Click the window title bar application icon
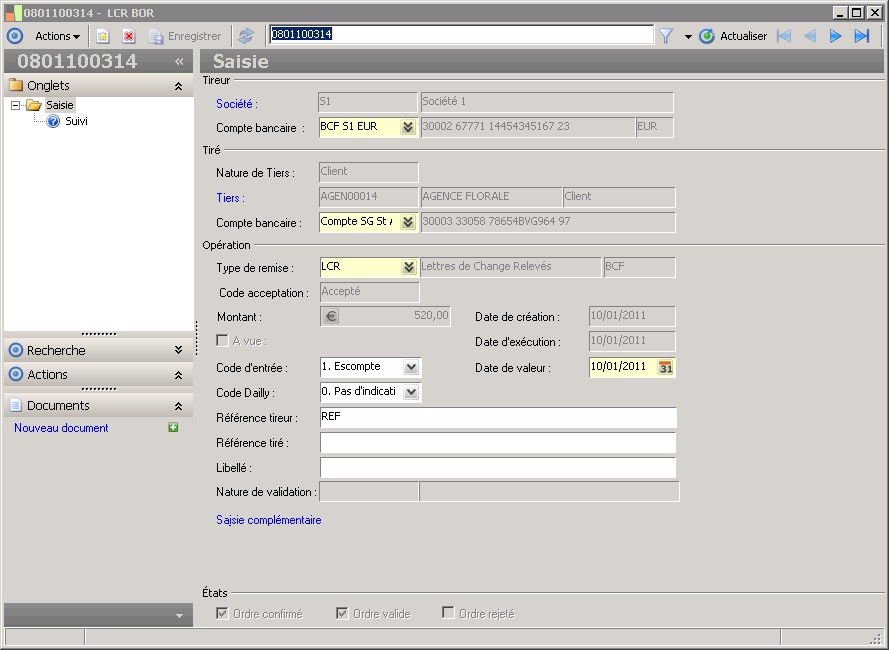Viewport: 889px width, 650px height. click(x=14, y=12)
